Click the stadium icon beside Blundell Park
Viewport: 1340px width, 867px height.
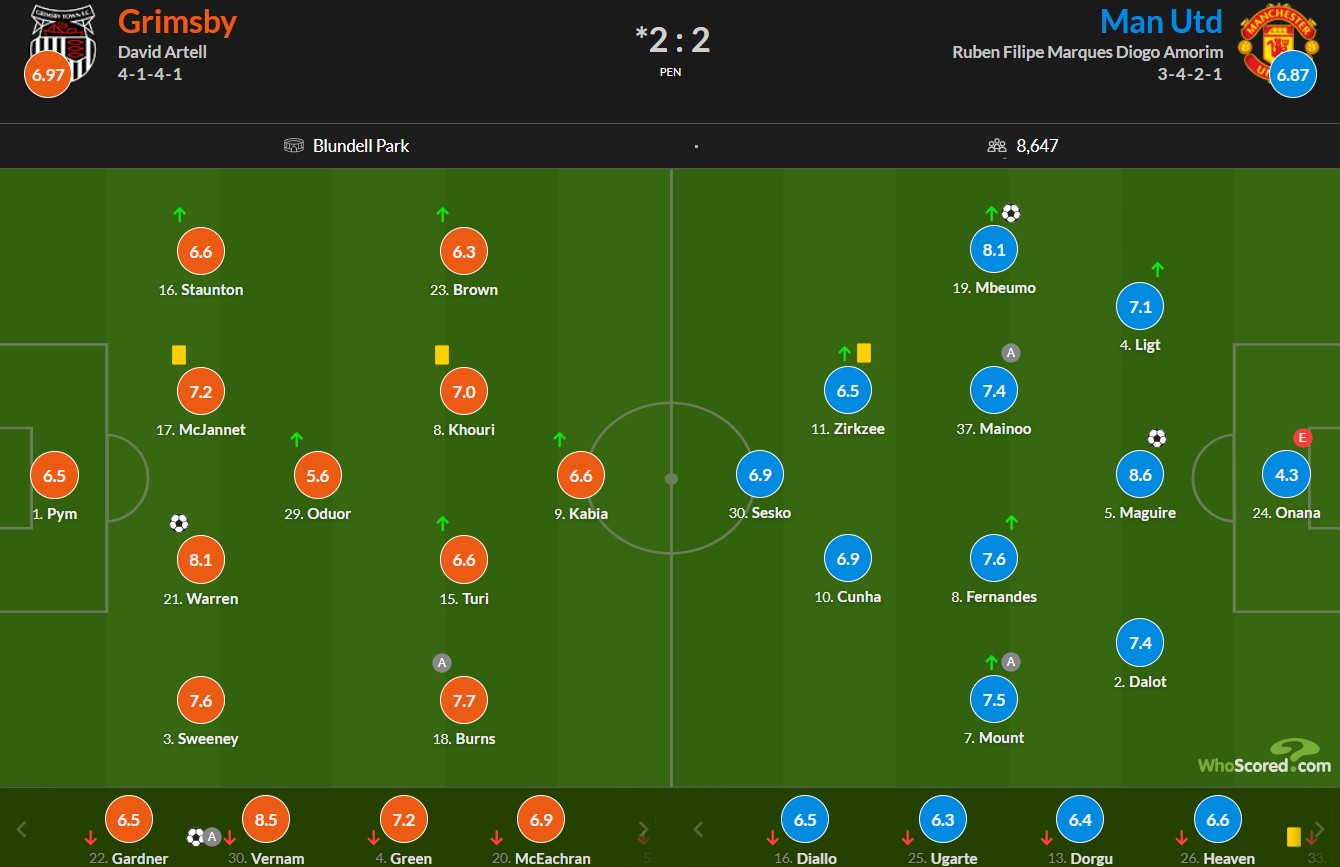tap(294, 146)
